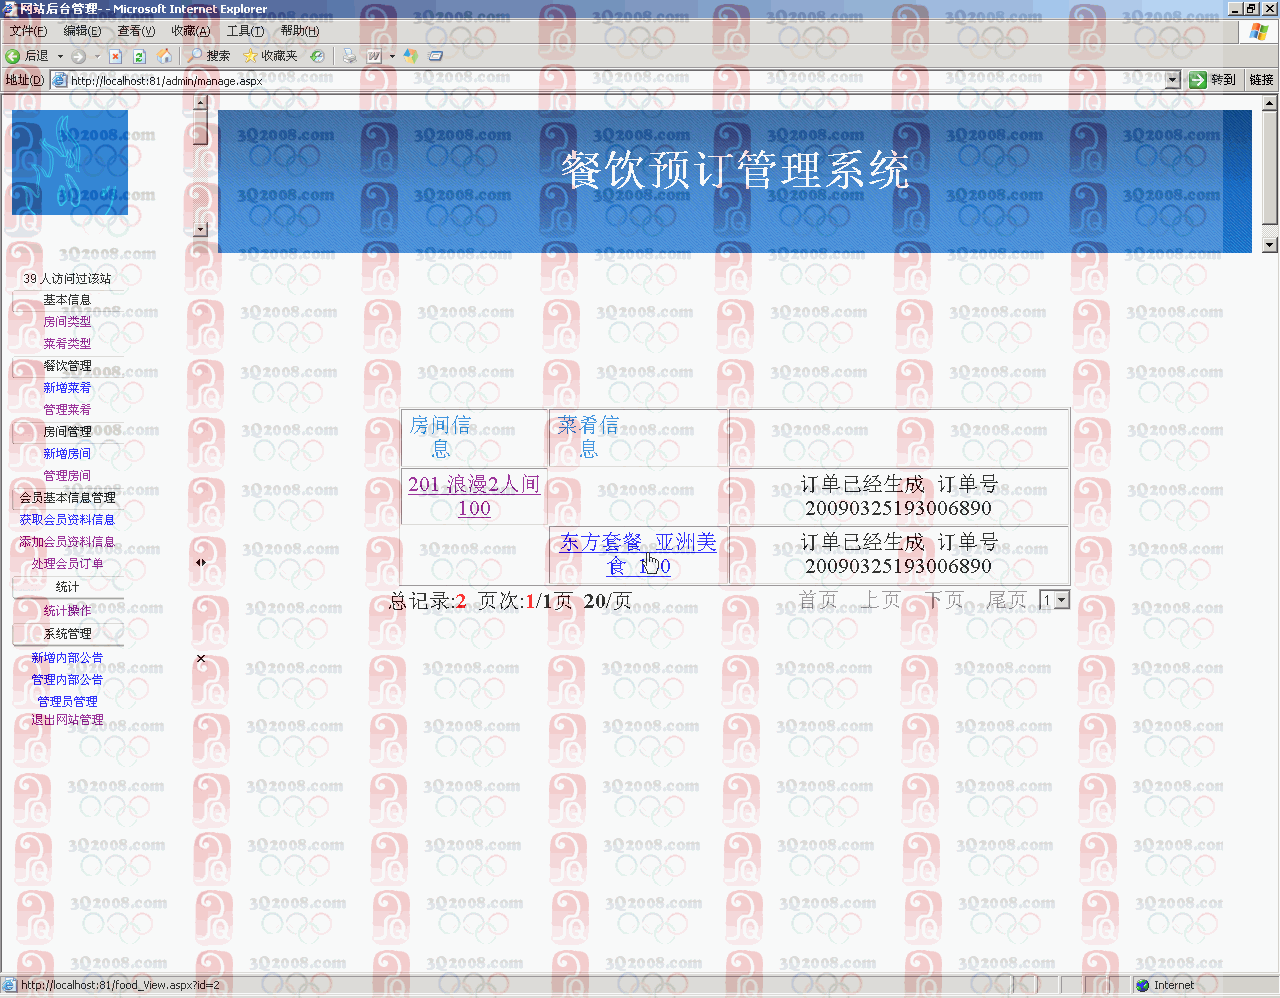Click the Print icon on the toolbar
This screenshot has height=998, width=1280.
point(348,56)
